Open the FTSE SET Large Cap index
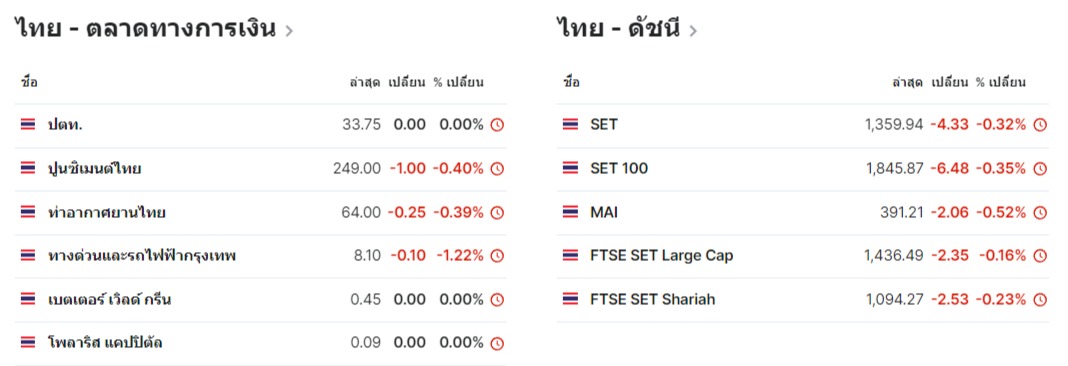 (x=661, y=256)
